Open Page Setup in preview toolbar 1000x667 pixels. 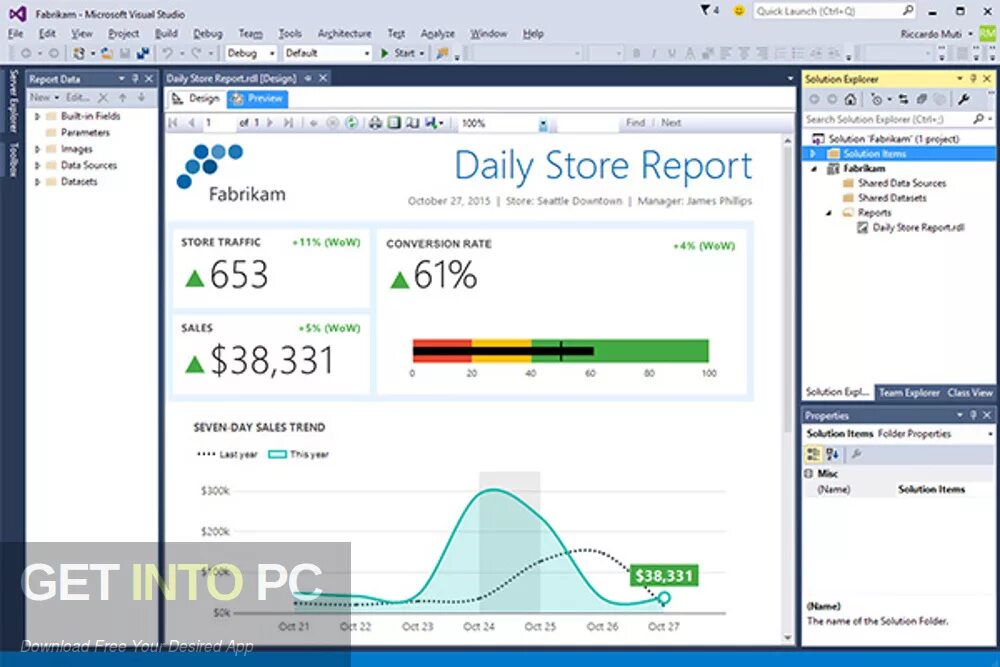pos(413,123)
